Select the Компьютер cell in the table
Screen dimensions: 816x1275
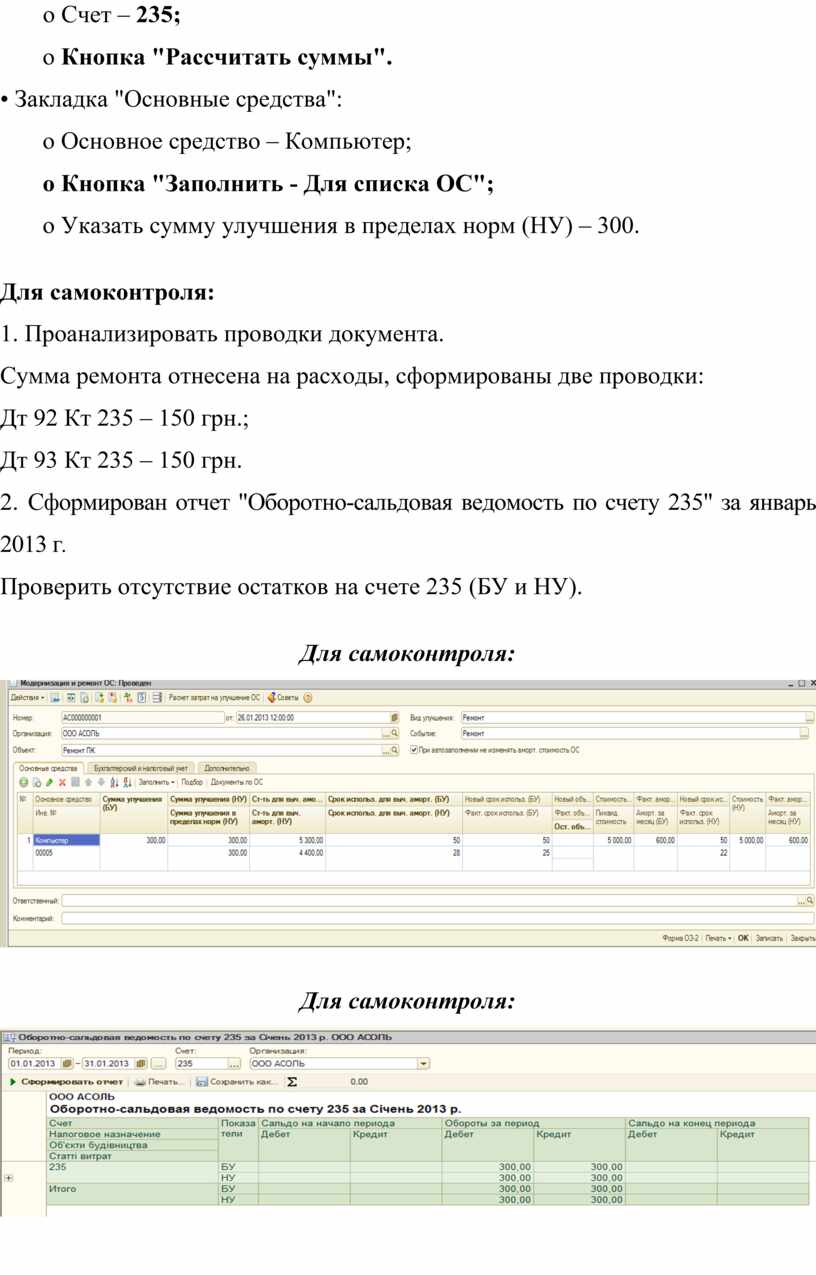[66, 841]
